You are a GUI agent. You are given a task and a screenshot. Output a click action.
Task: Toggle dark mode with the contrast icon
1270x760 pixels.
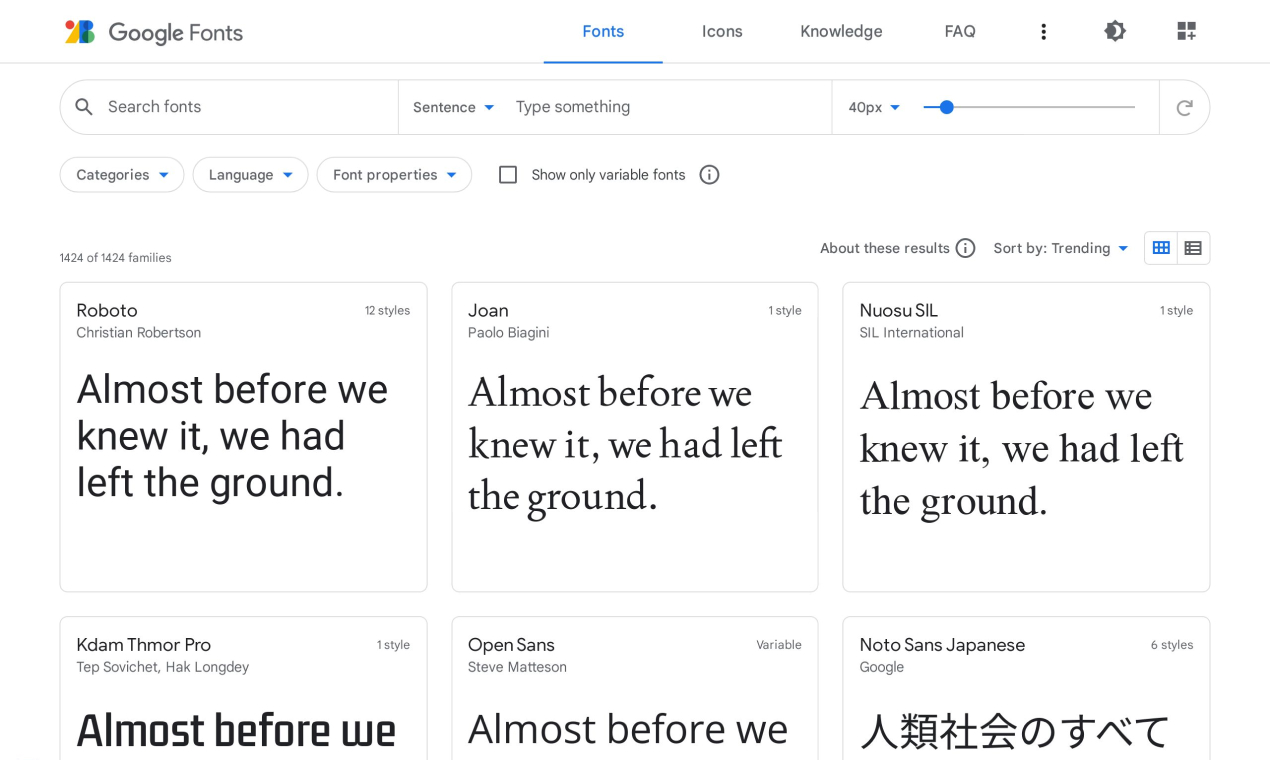click(x=1114, y=31)
